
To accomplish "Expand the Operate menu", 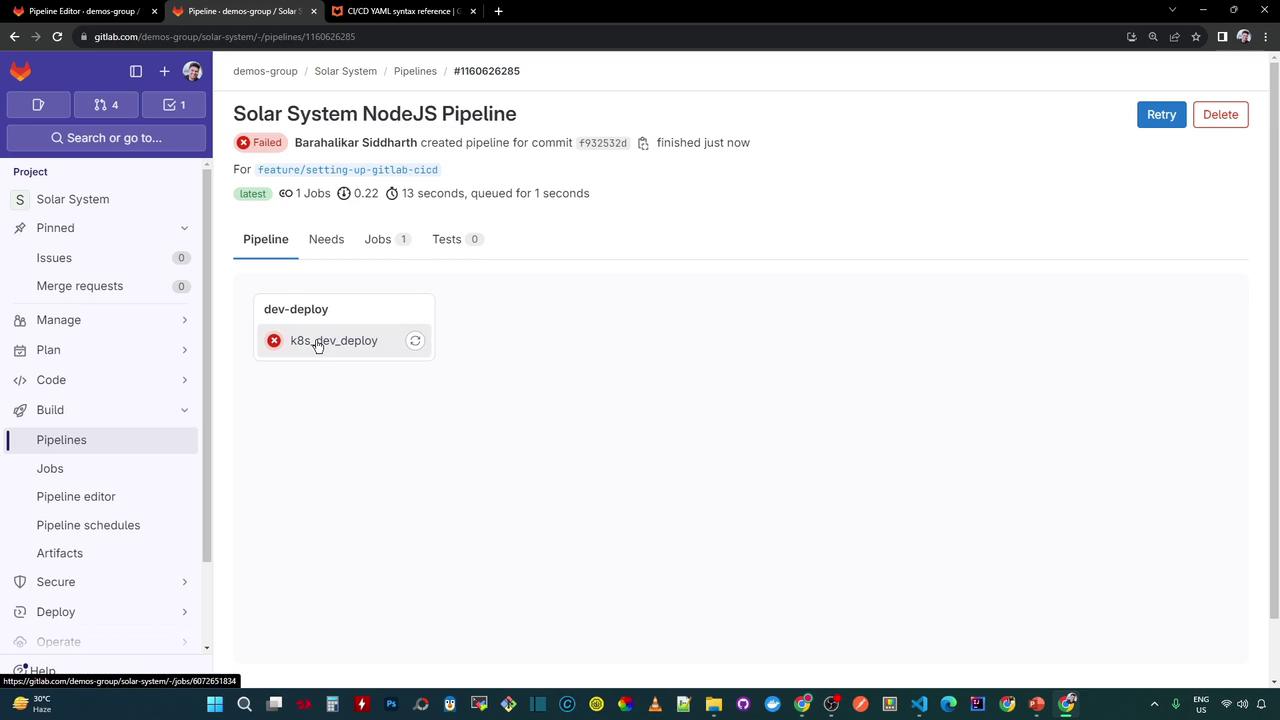I will 102,642.
